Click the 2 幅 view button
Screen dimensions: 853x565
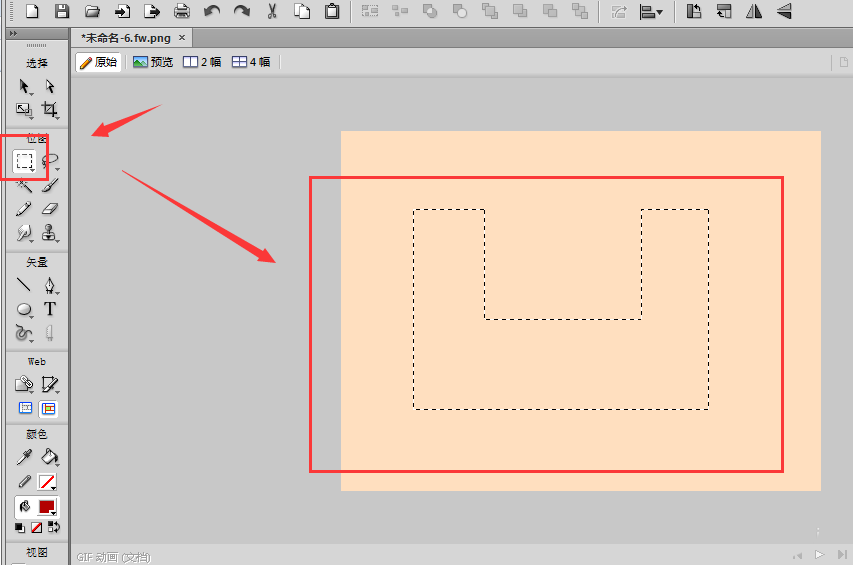203,62
